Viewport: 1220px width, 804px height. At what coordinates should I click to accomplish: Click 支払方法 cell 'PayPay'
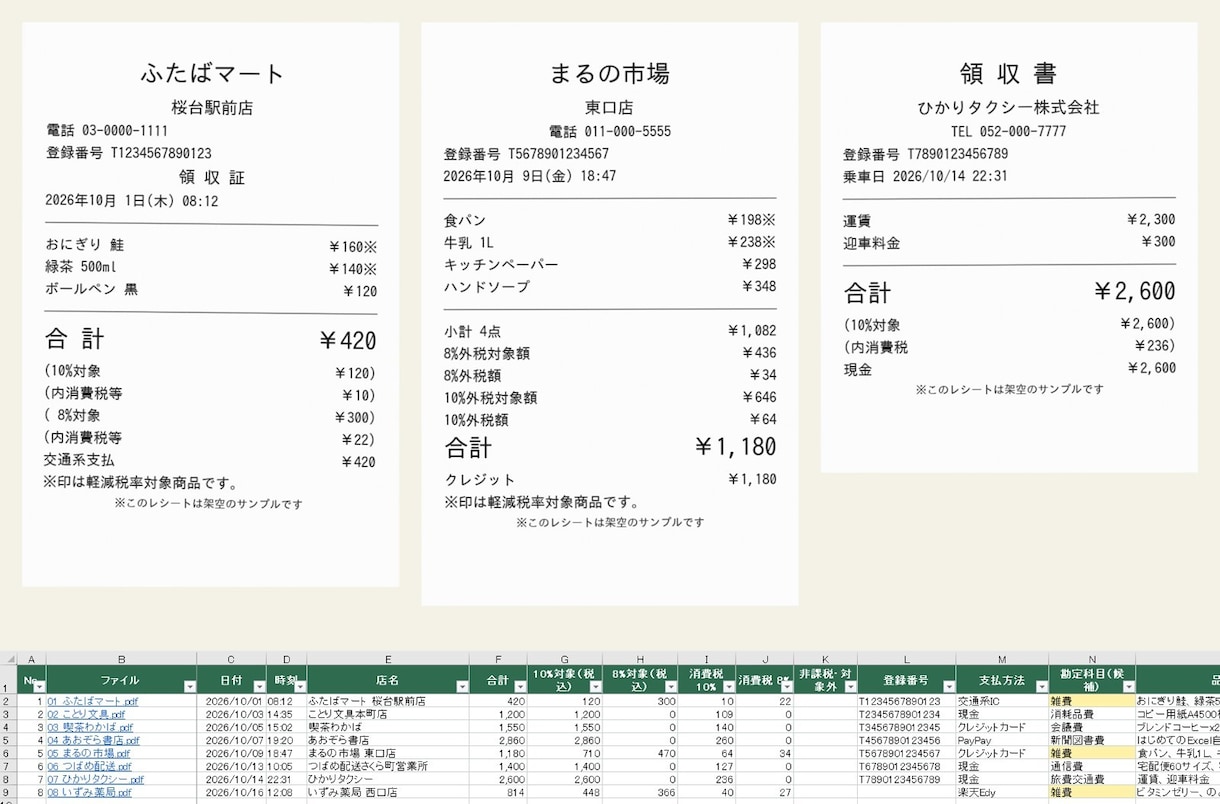point(1002,741)
